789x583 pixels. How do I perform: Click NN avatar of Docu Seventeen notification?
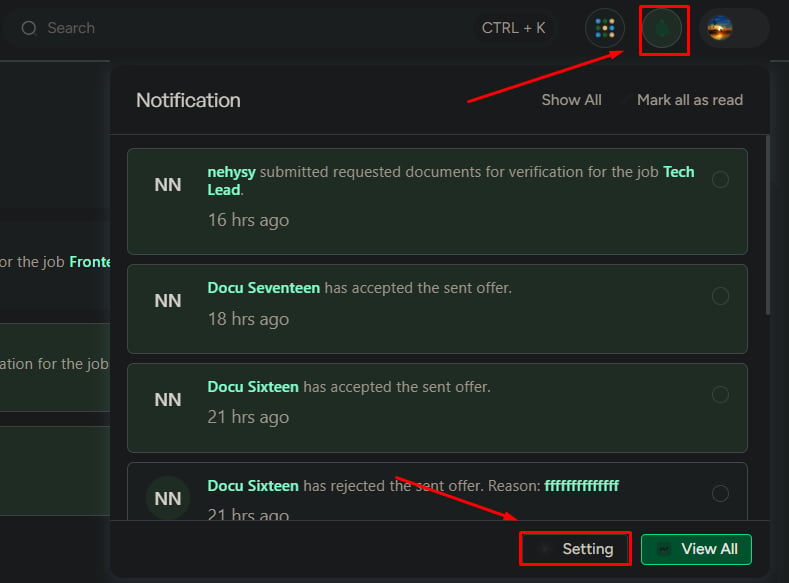click(x=168, y=301)
